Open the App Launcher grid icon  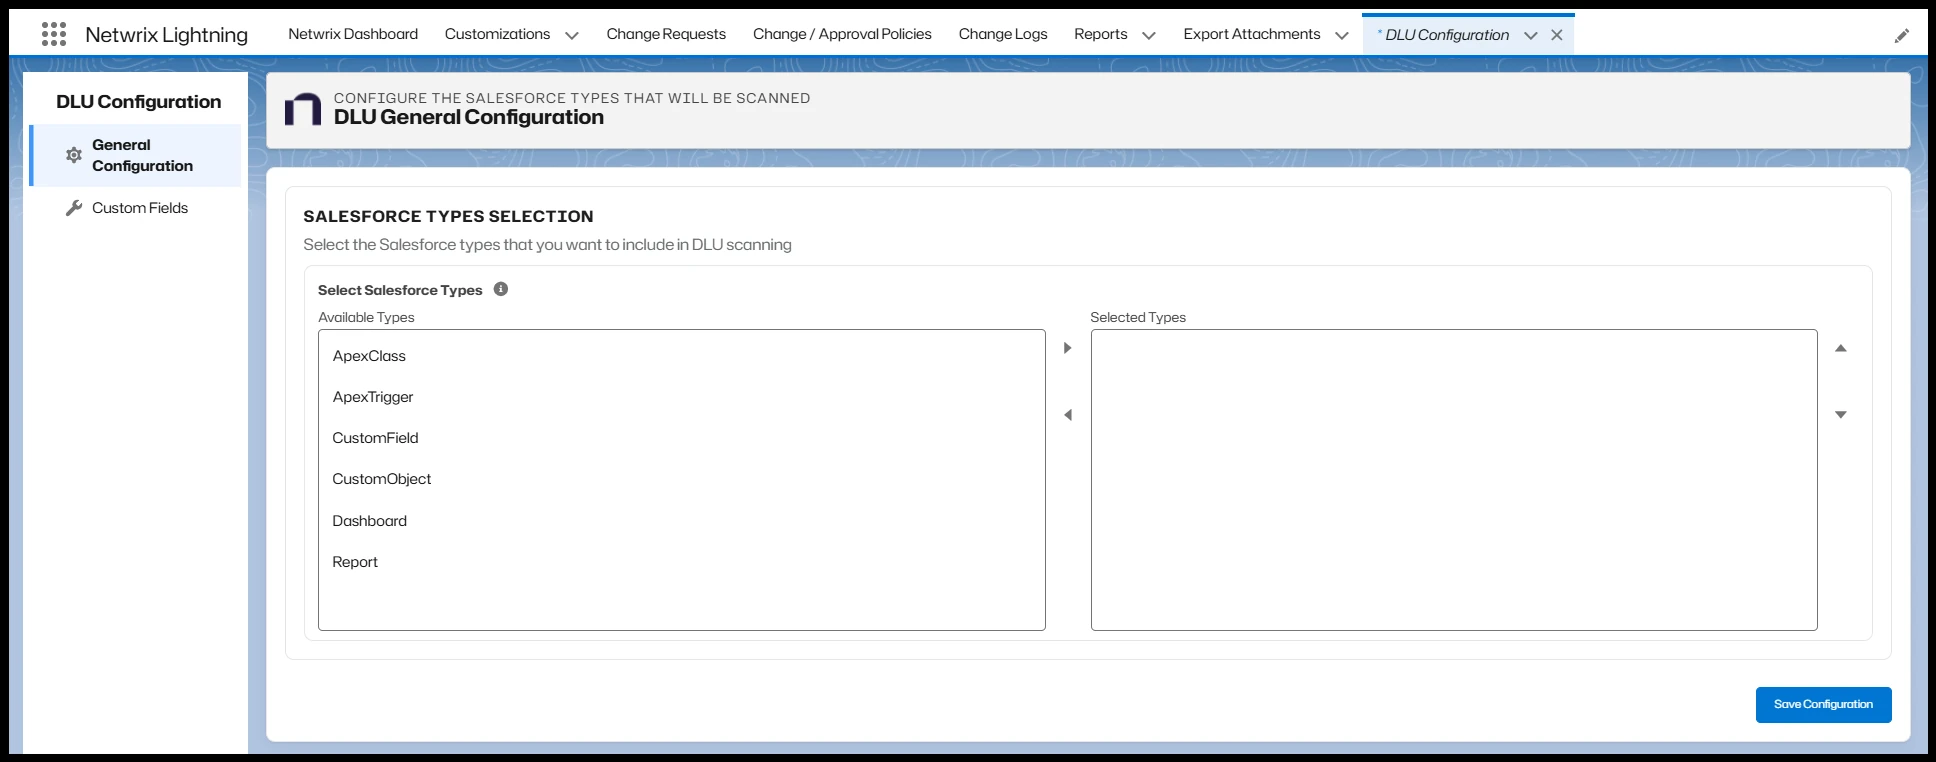pyautogui.click(x=54, y=34)
